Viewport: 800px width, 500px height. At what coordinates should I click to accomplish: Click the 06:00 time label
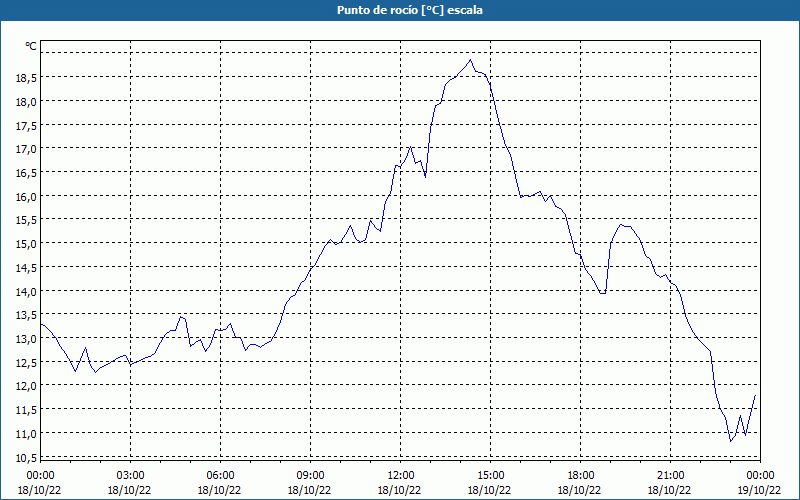click(x=220, y=476)
